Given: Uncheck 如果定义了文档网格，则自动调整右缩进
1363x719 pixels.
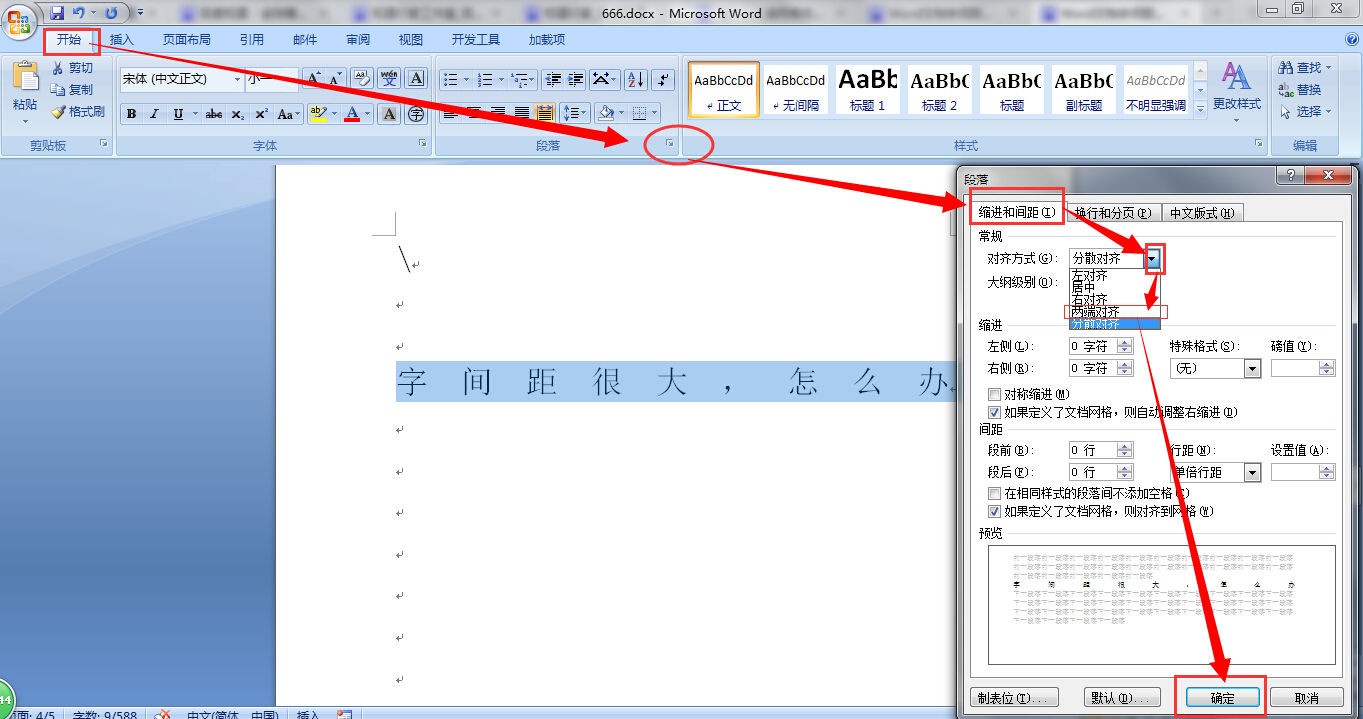Looking at the screenshot, I should point(994,412).
